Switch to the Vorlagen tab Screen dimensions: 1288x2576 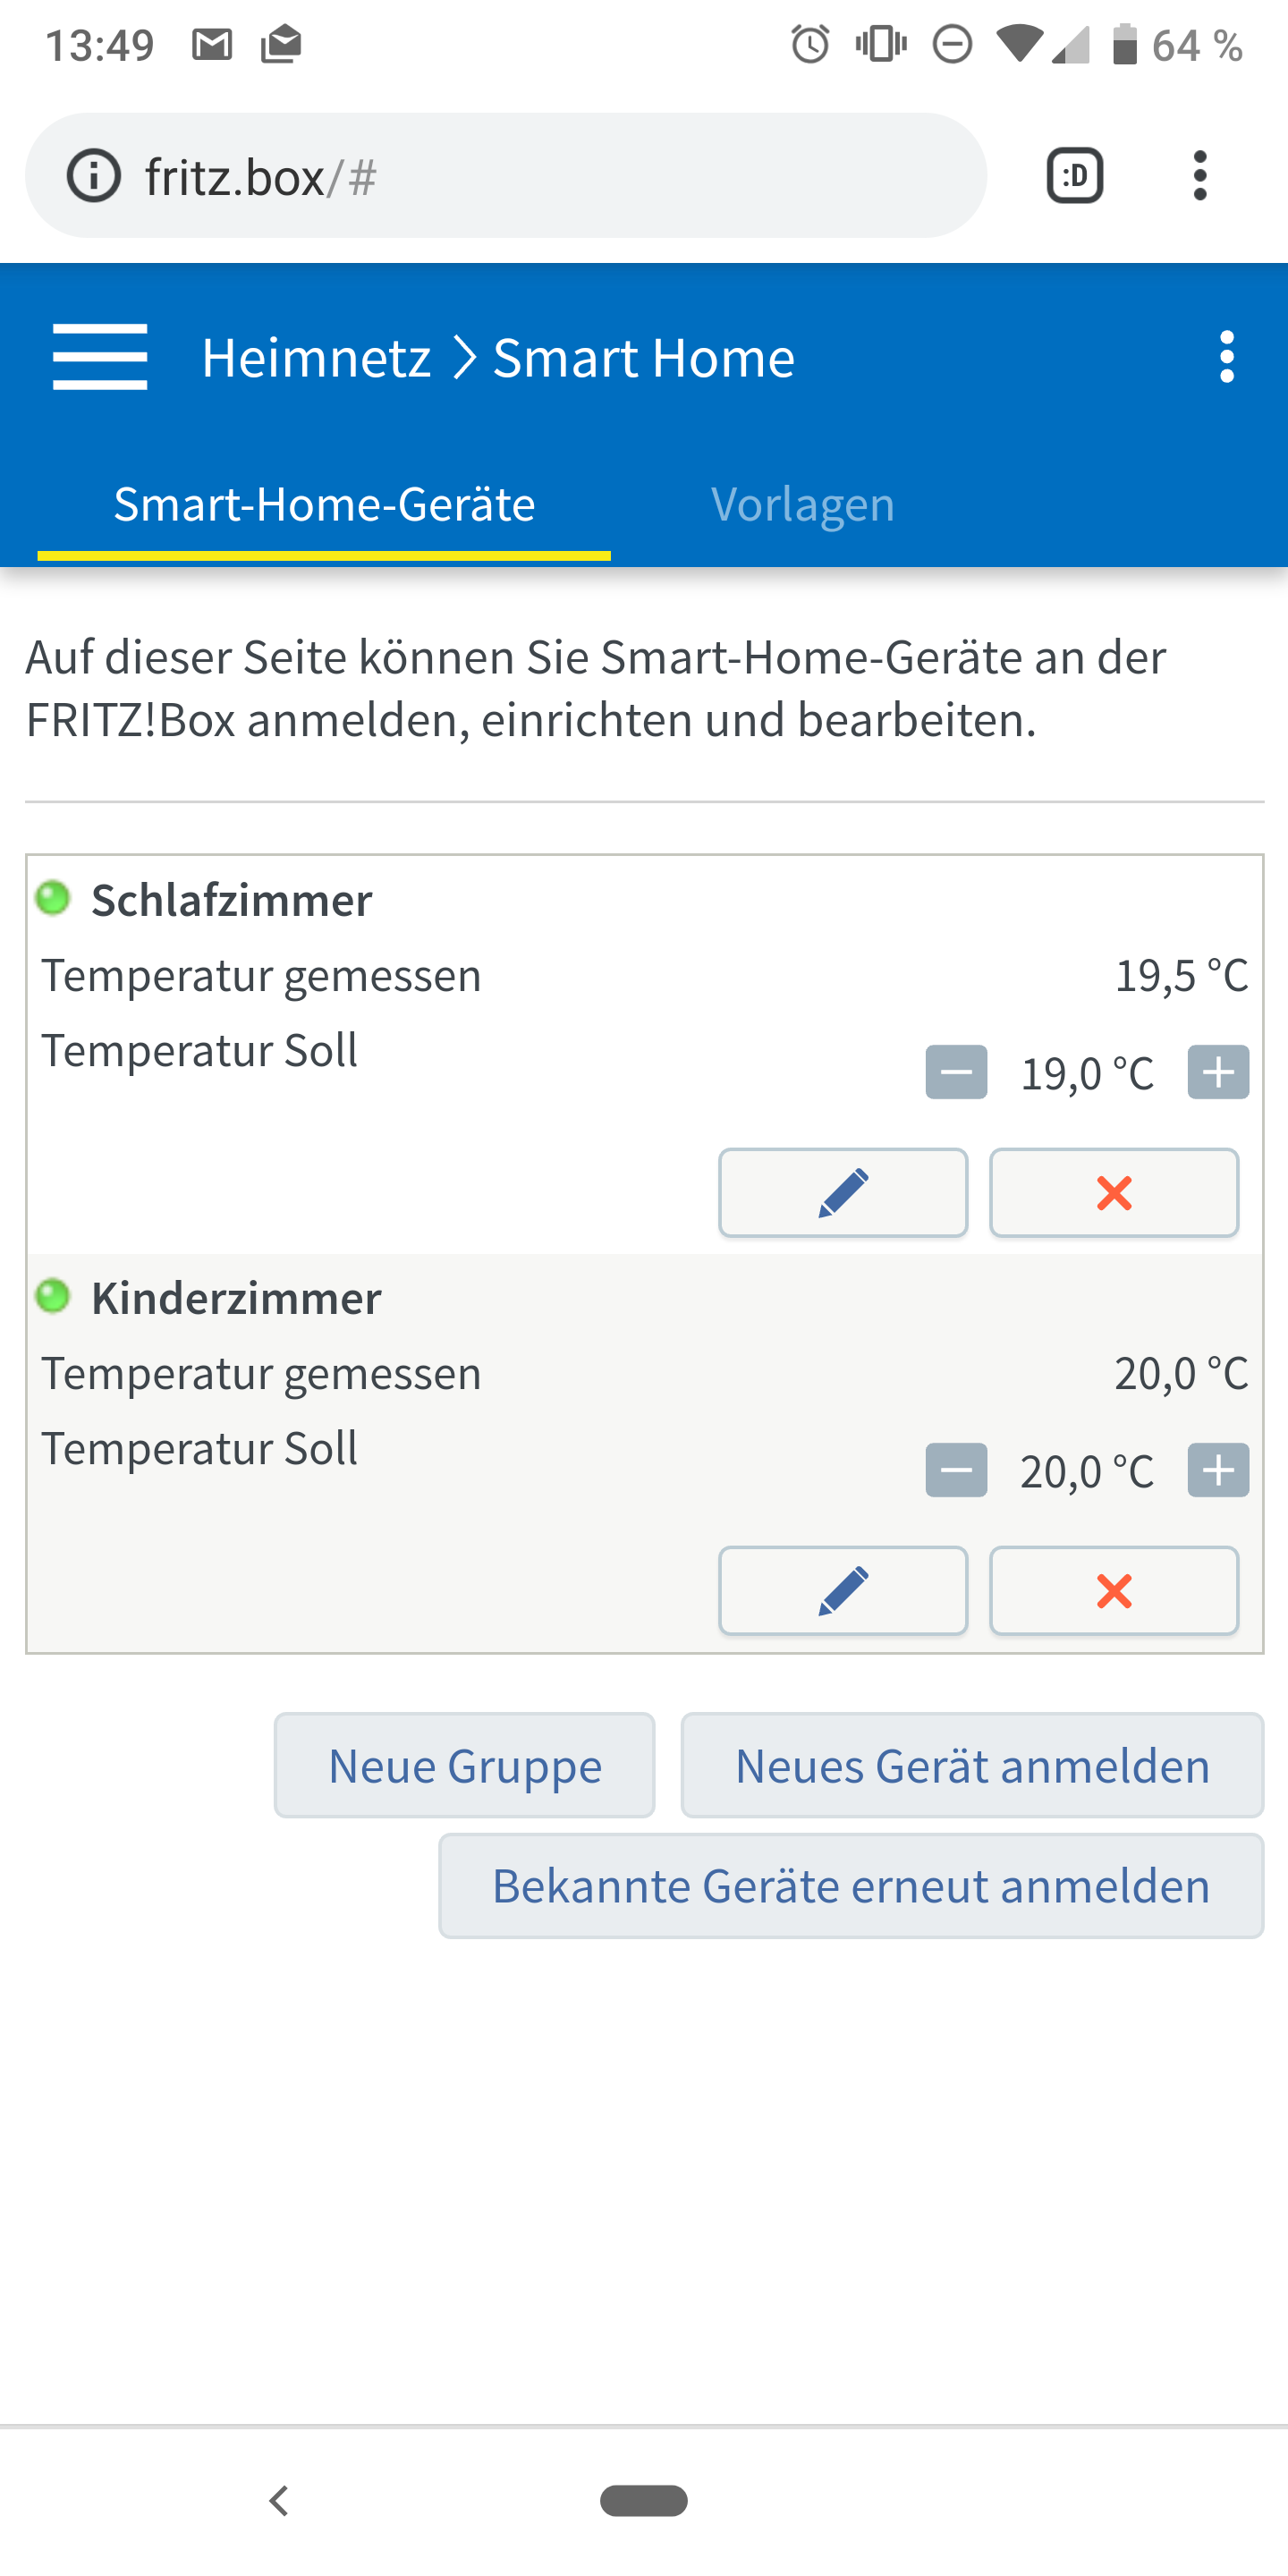pos(802,504)
